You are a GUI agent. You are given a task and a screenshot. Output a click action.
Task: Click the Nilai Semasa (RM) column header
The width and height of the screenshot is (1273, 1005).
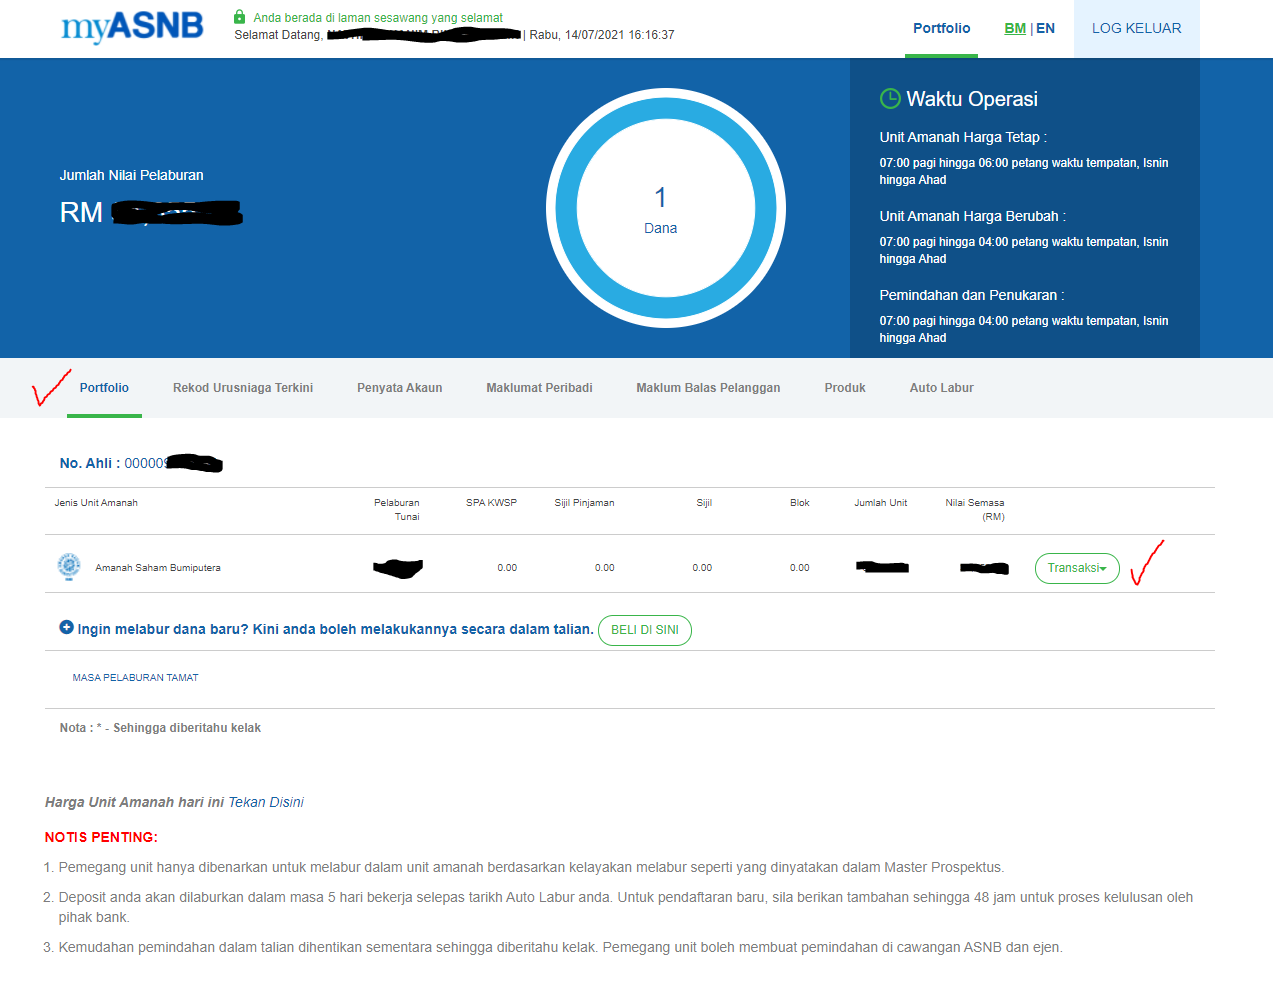coord(975,510)
